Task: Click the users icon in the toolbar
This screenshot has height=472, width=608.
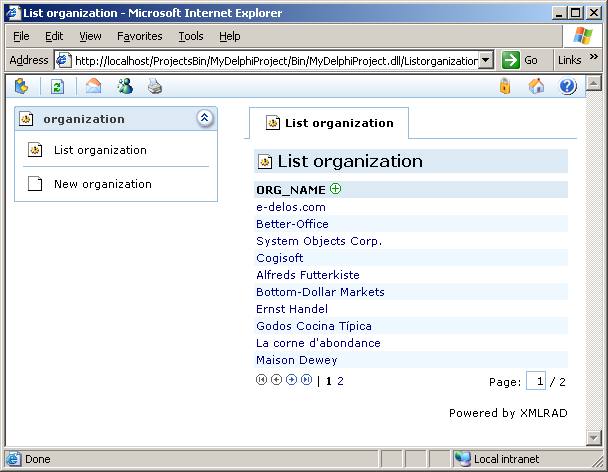Action: (125, 86)
